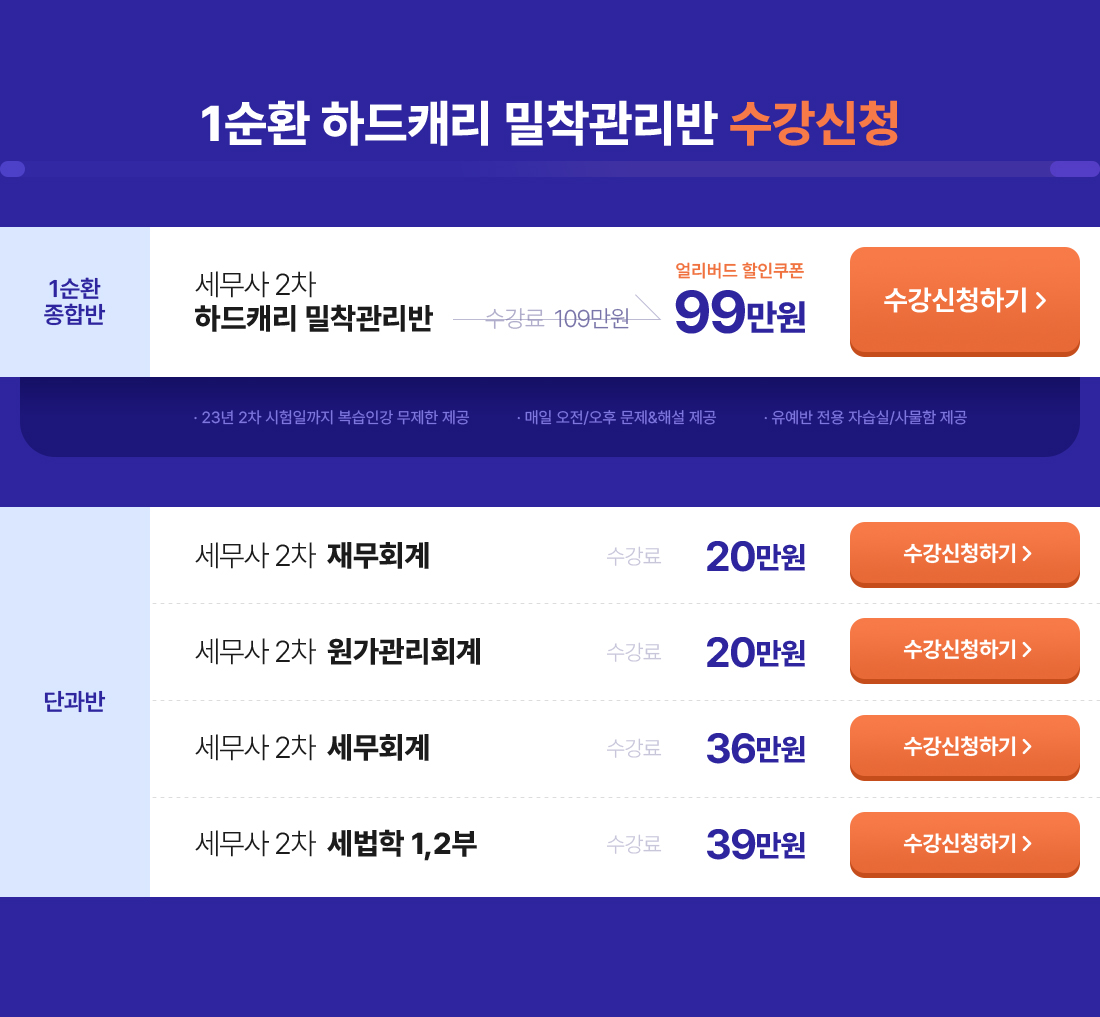The width and height of the screenshot is (1100, 1017).
Task: Click the 99만원 discounted price
Action: pos(739,313)
